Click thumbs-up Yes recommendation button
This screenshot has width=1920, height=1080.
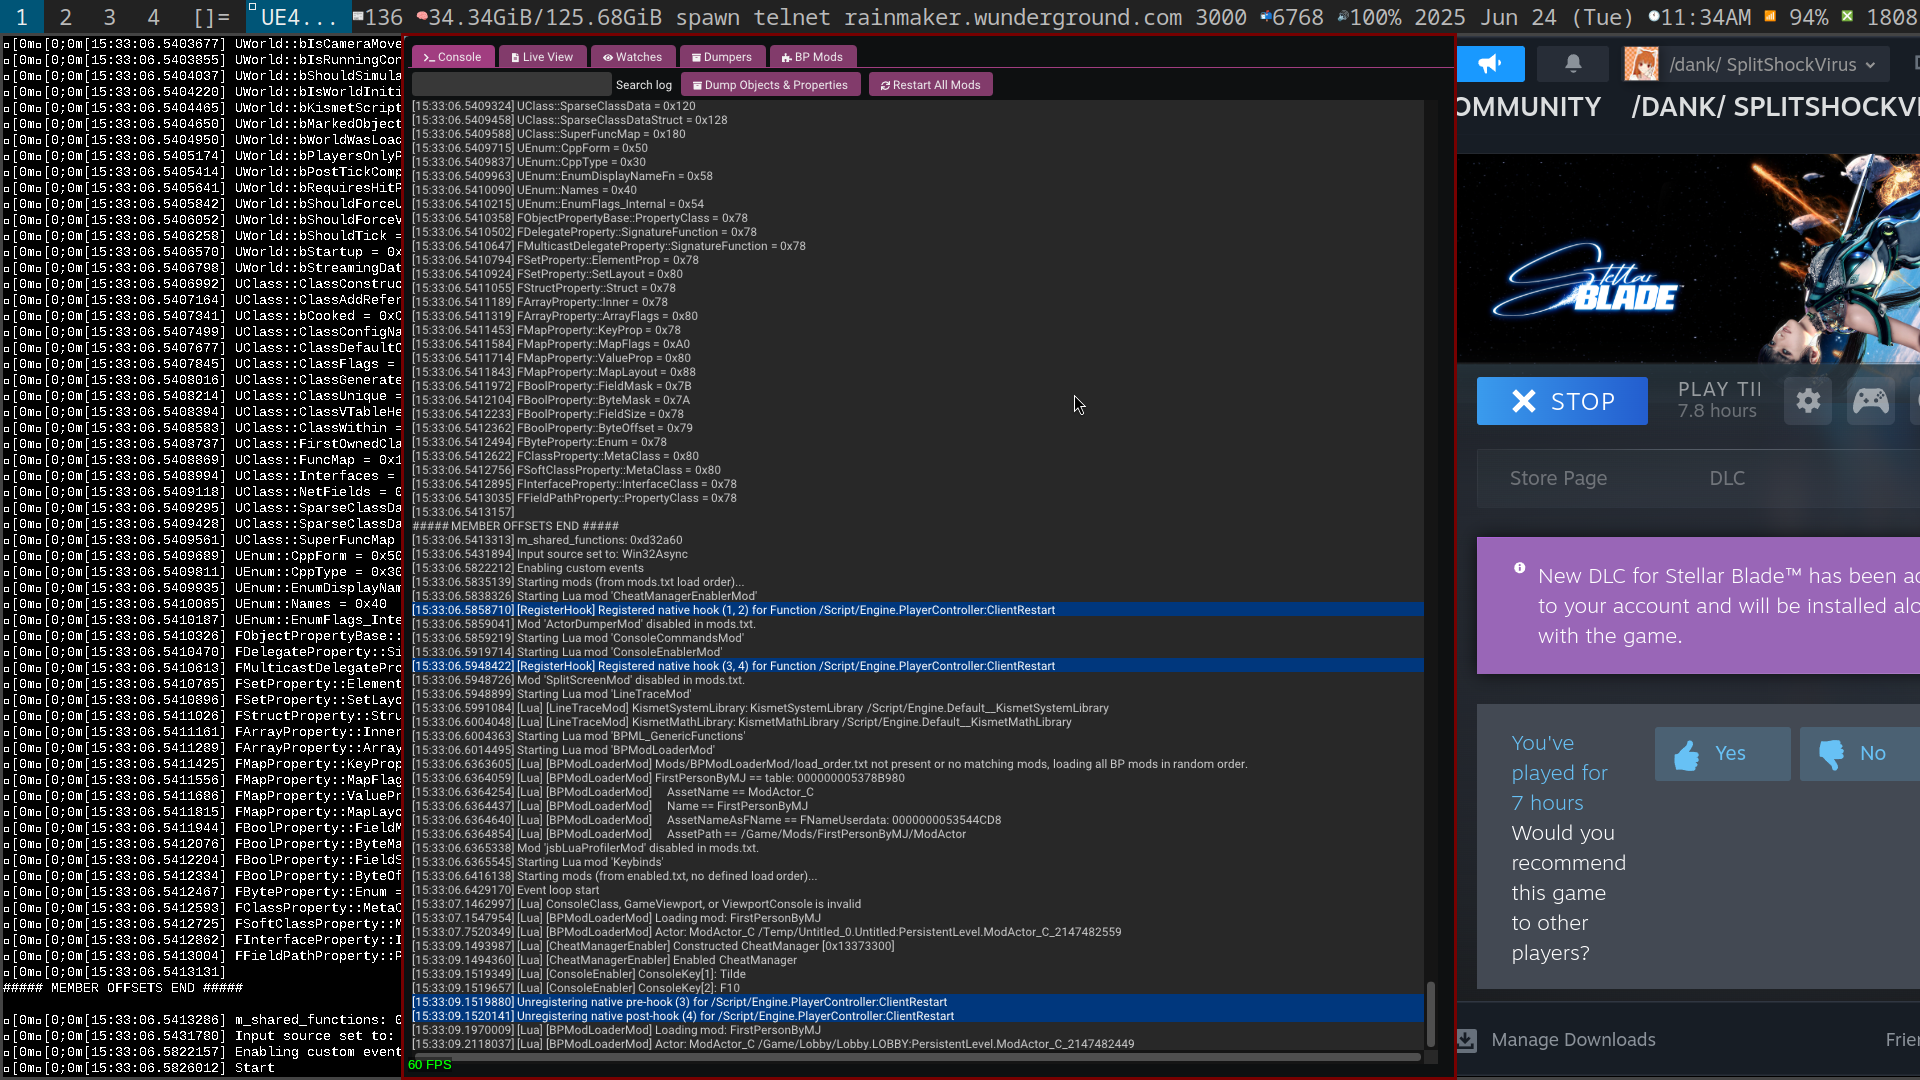click(1722, 754)
